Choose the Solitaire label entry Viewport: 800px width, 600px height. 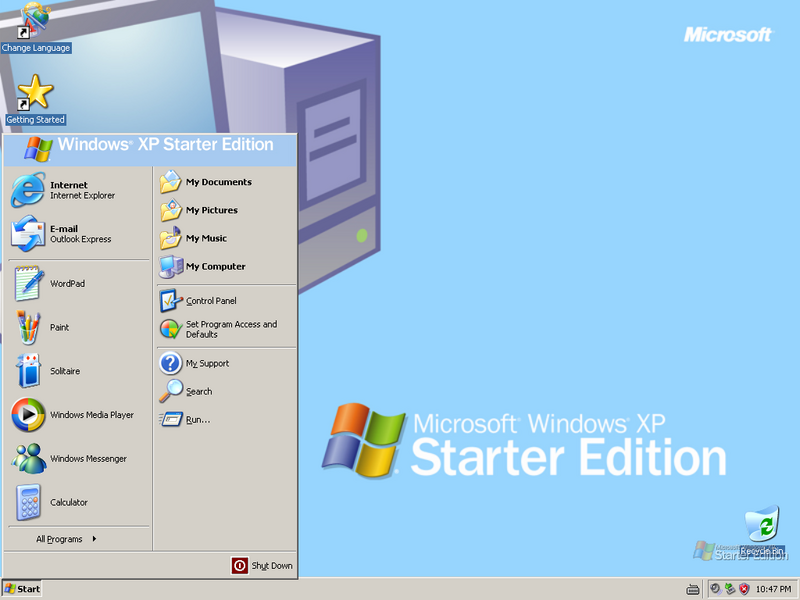click(65, 371)
